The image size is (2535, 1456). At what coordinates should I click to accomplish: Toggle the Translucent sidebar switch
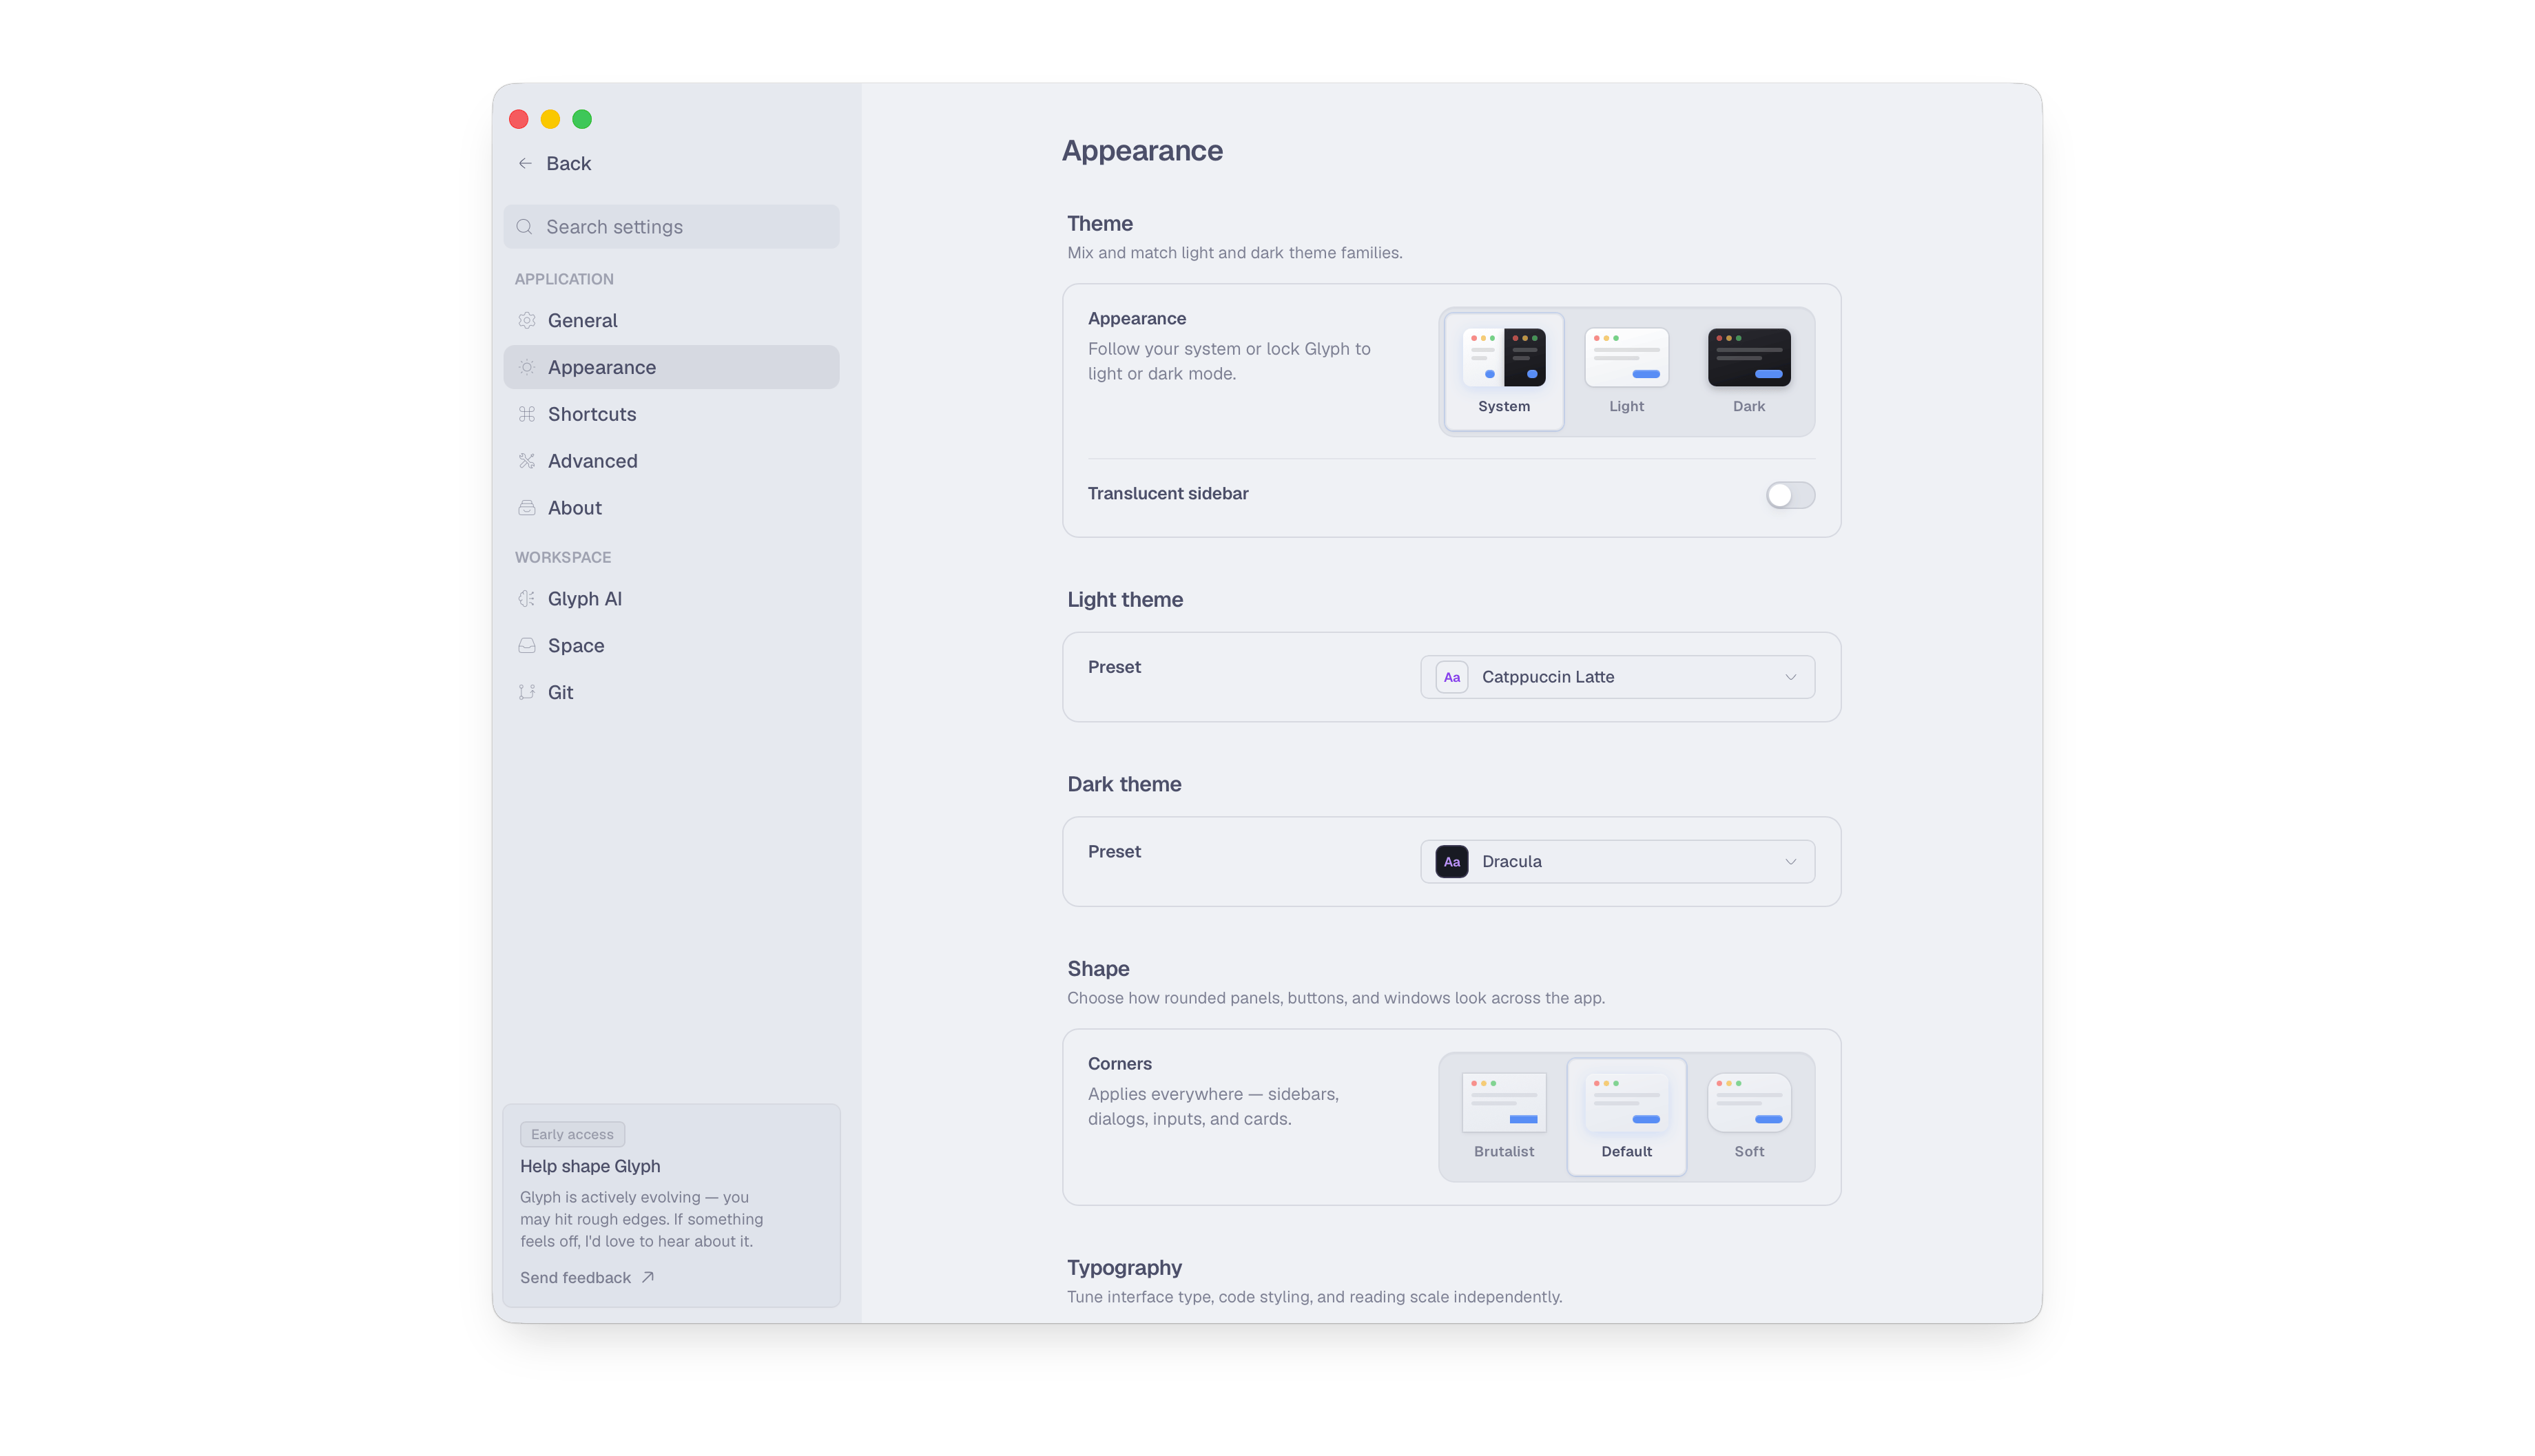click(x=1790, y=495)
